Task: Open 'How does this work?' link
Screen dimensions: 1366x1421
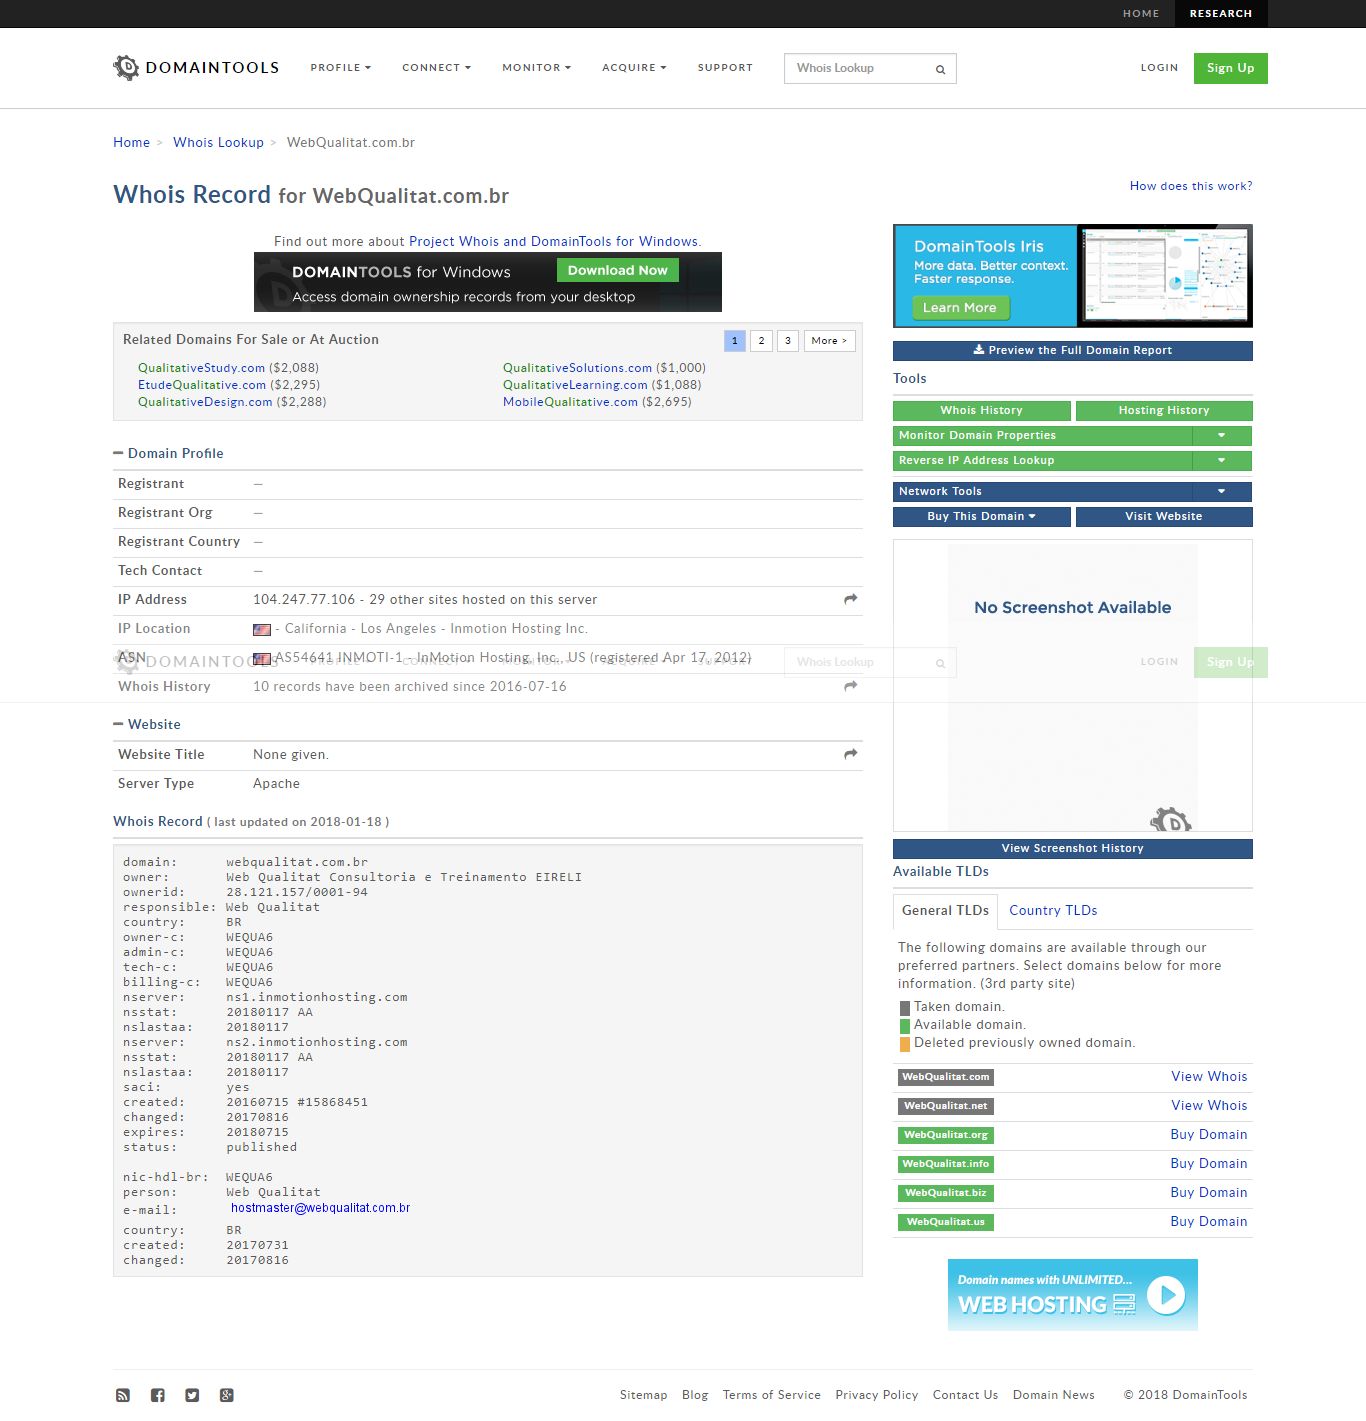Action: (1191, 186)
